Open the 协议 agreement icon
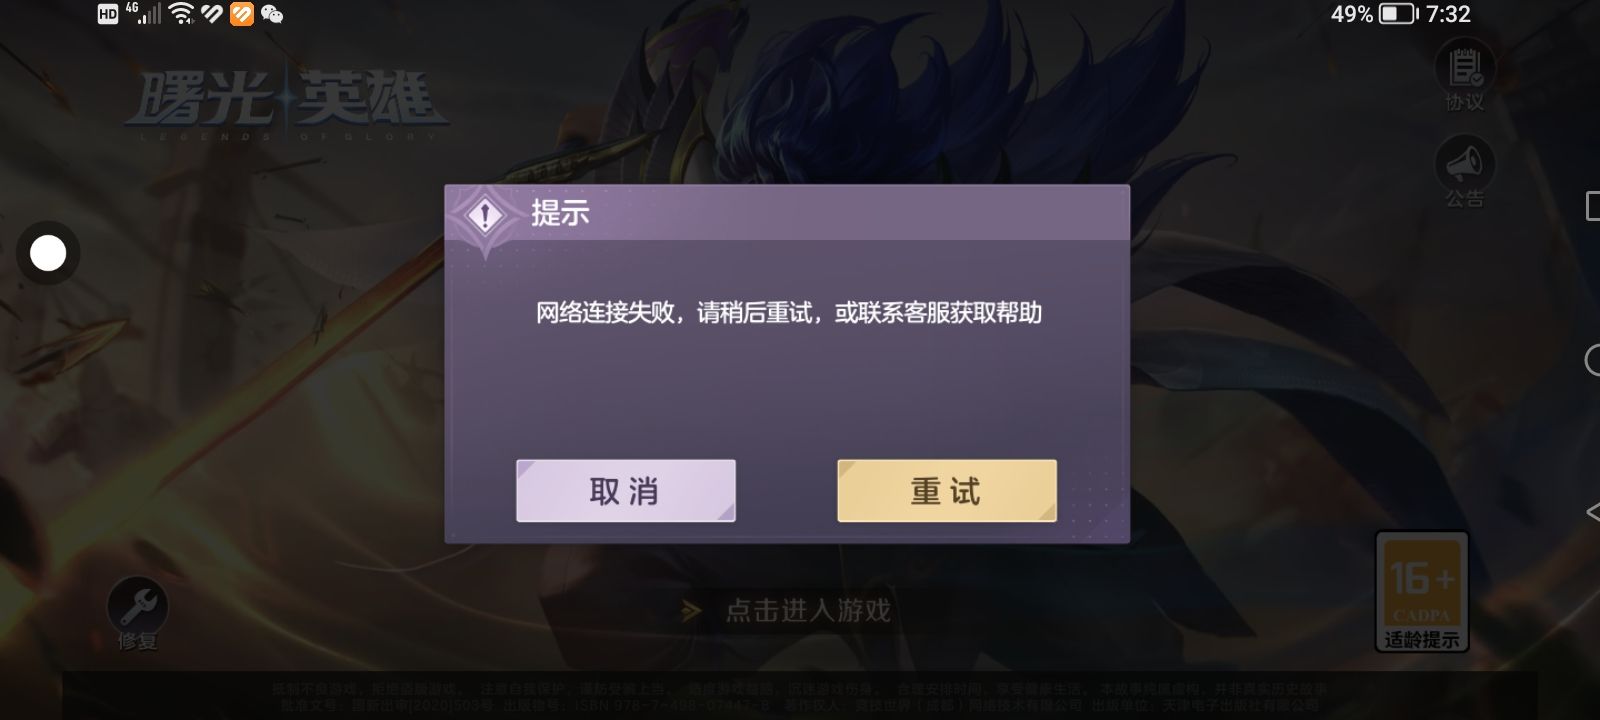Image resolution: width=1600 pixels, height=720 pixels. pyautogui.click(x=1465, y=77)
